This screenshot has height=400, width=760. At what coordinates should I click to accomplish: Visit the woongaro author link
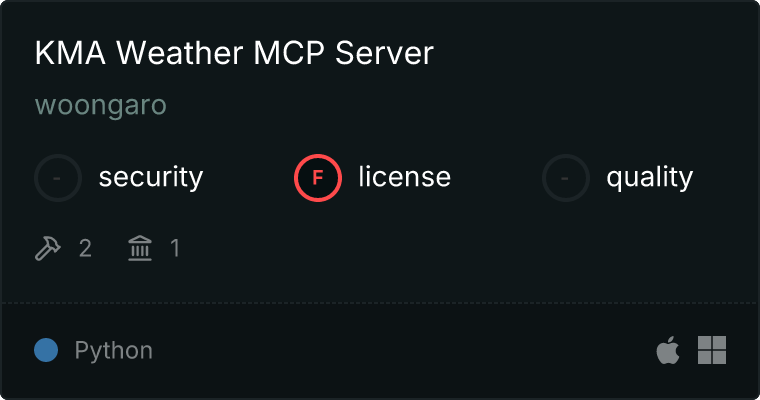pos(101,105)
